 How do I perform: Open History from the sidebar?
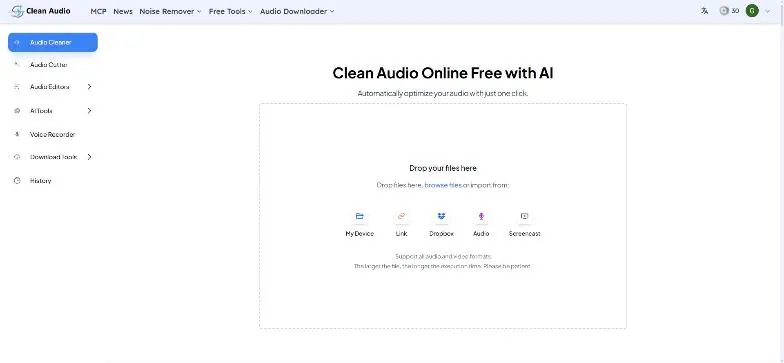(40, 180)
